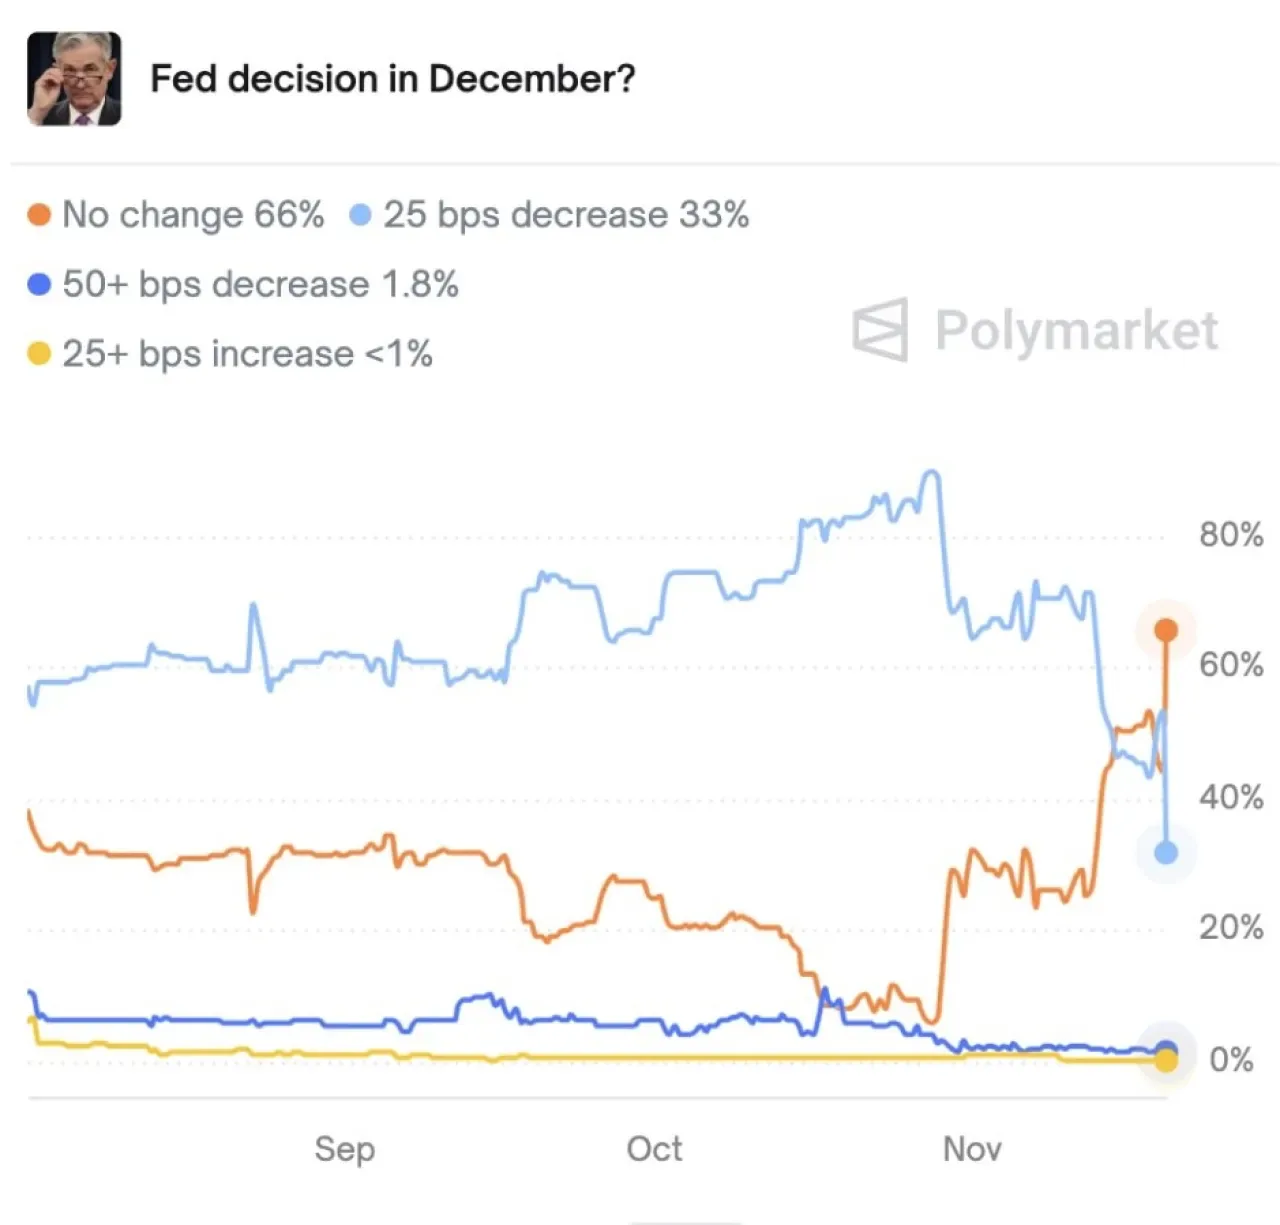Select the 'No change 66%' legend label
The height and width of the screenshot is (1225, 1280).
(193, 215)
